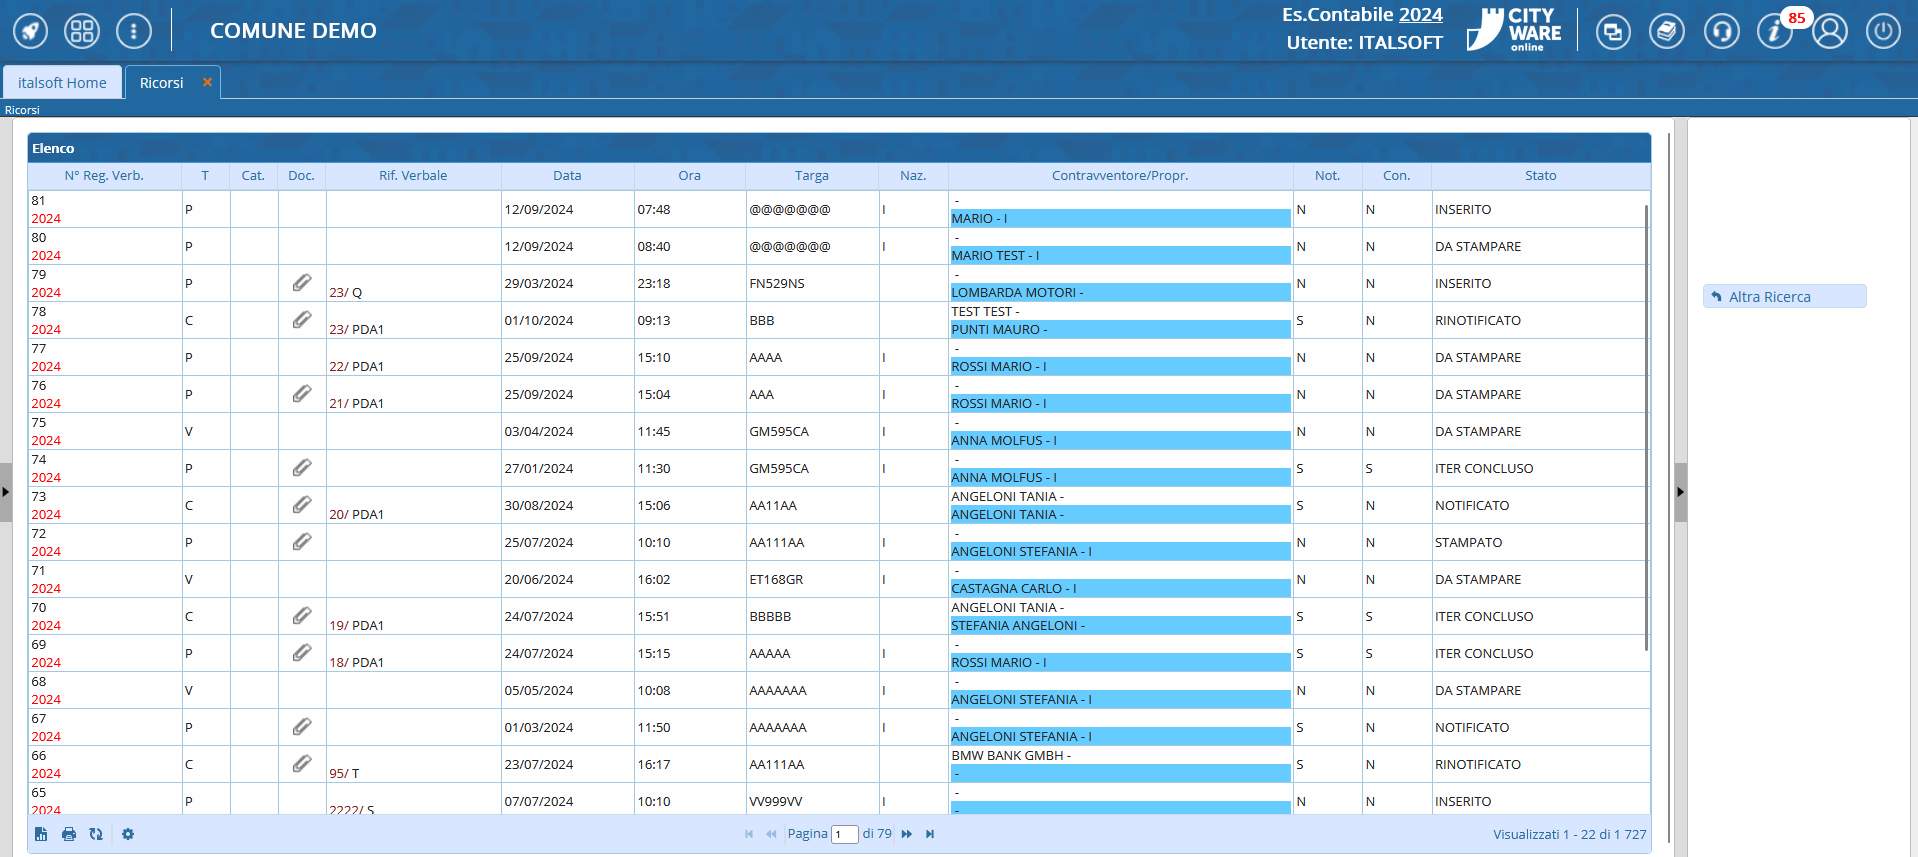Expand the left side panel arrow
Screen dimensions: 1918x857
tap(6, 492)
